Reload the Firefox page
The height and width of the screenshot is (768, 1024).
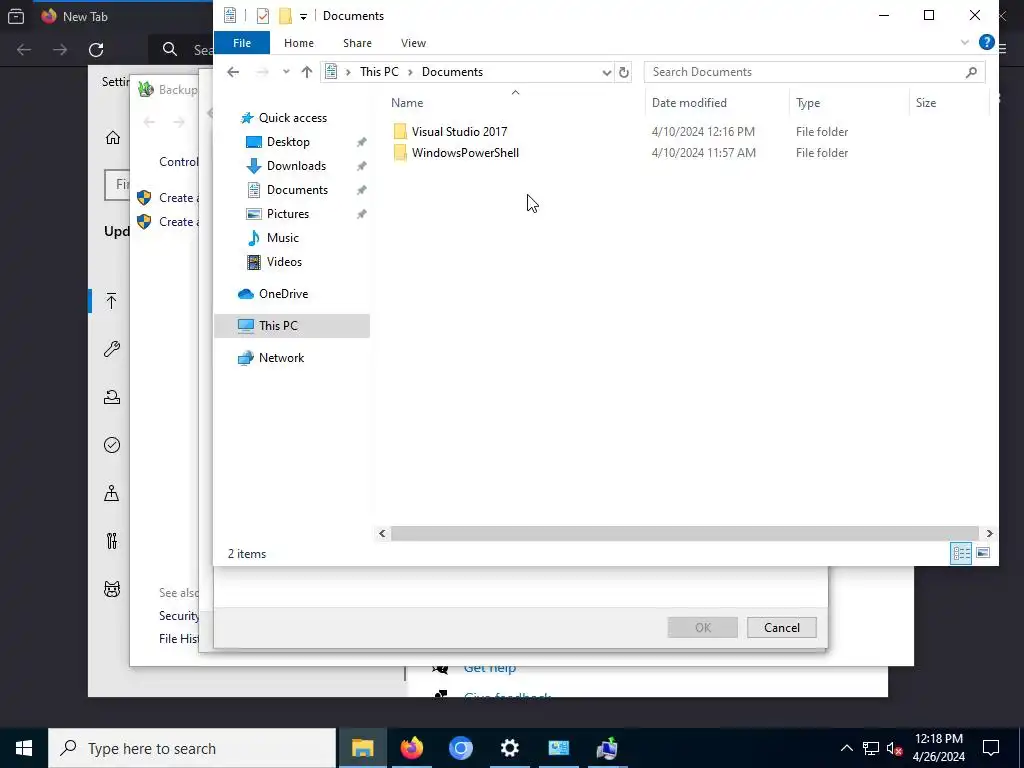click(x=96, y=50)
